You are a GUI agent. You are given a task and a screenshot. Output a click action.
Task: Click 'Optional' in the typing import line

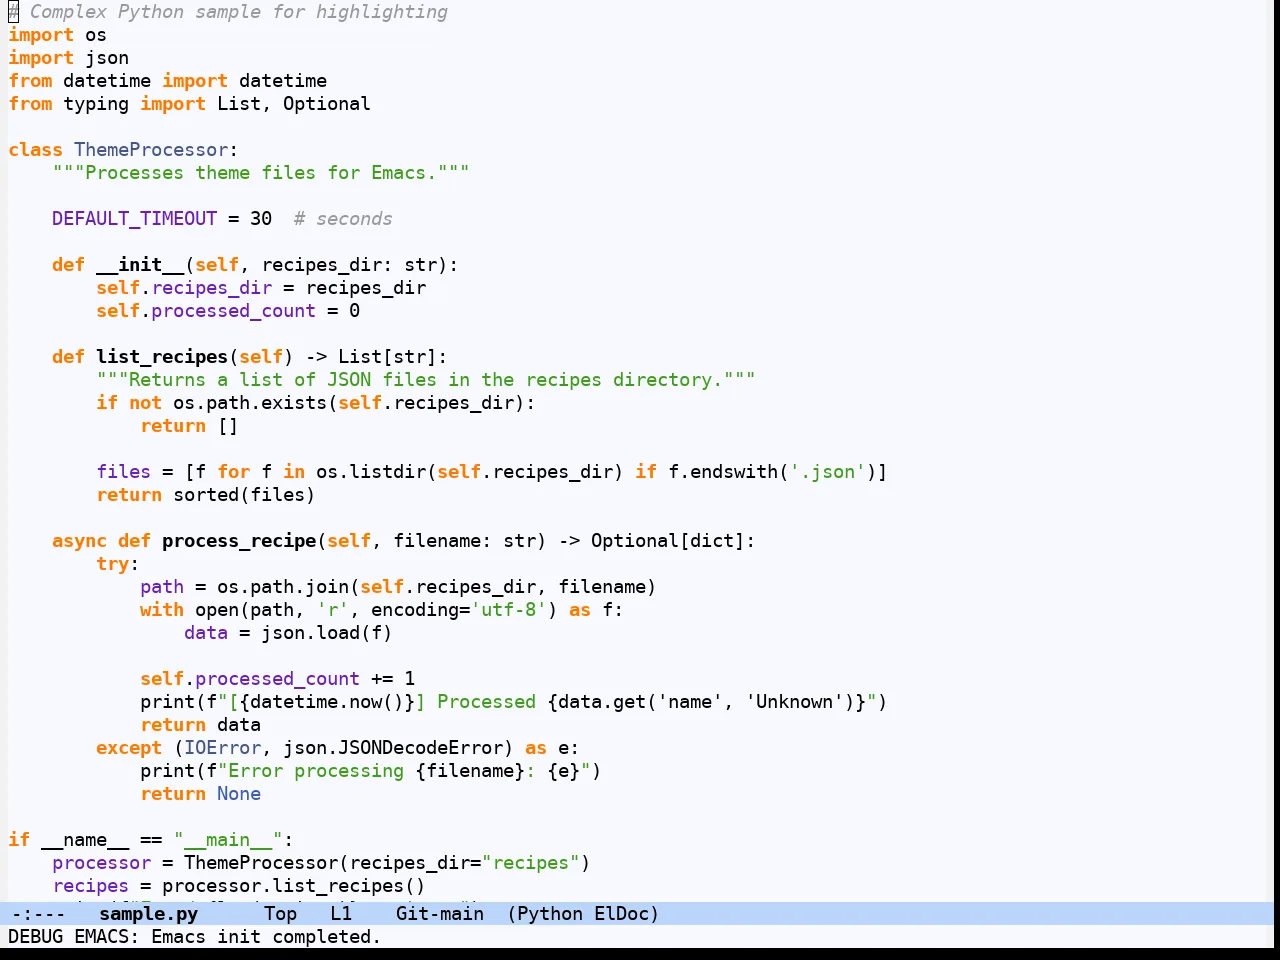click(x=326, y=104)
